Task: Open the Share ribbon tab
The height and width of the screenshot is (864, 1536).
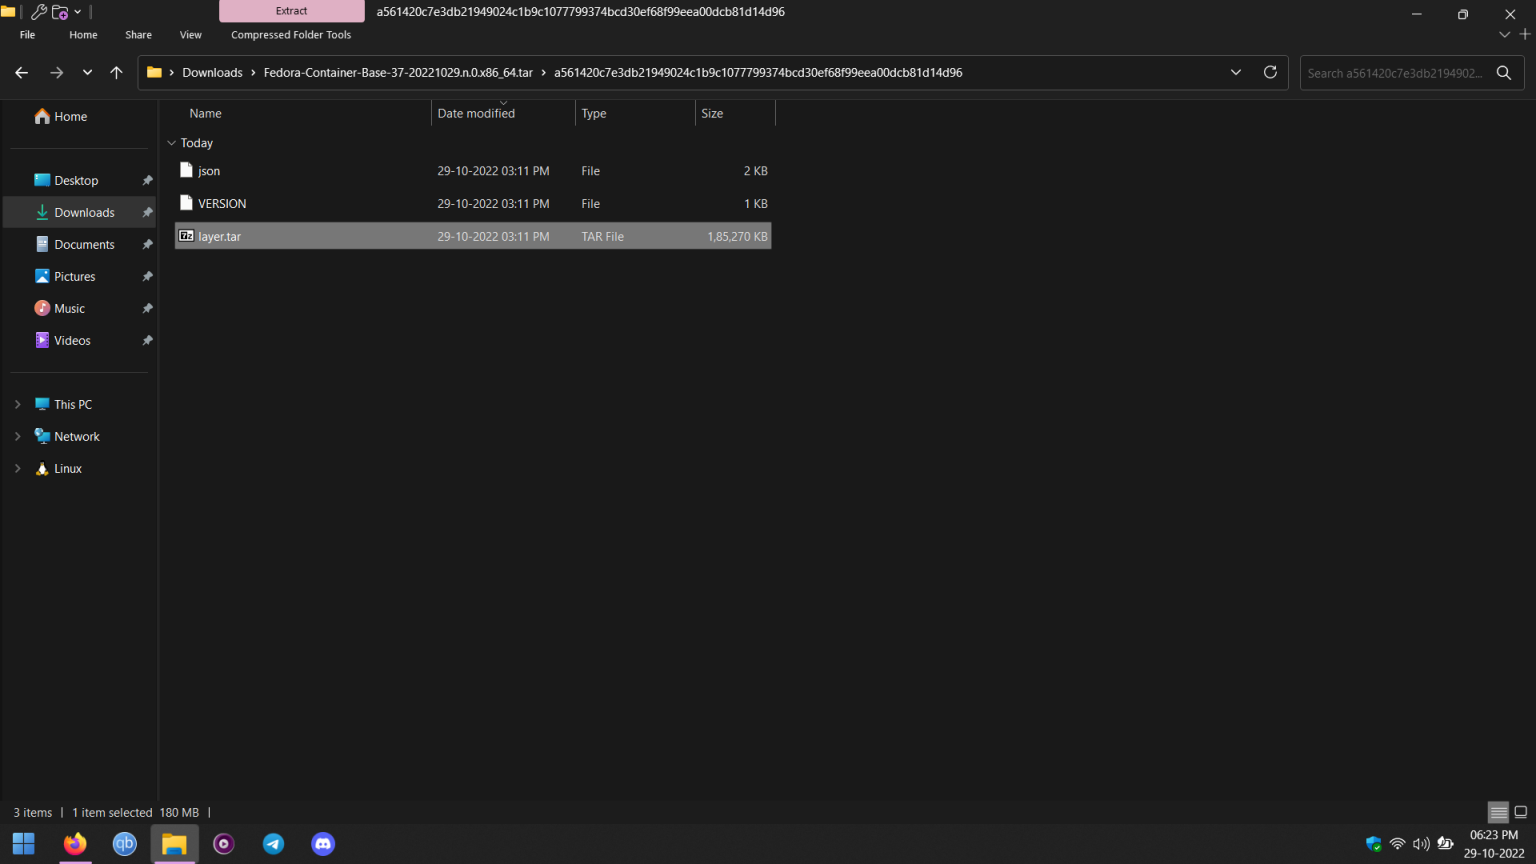Action: (x=138, y=34)
